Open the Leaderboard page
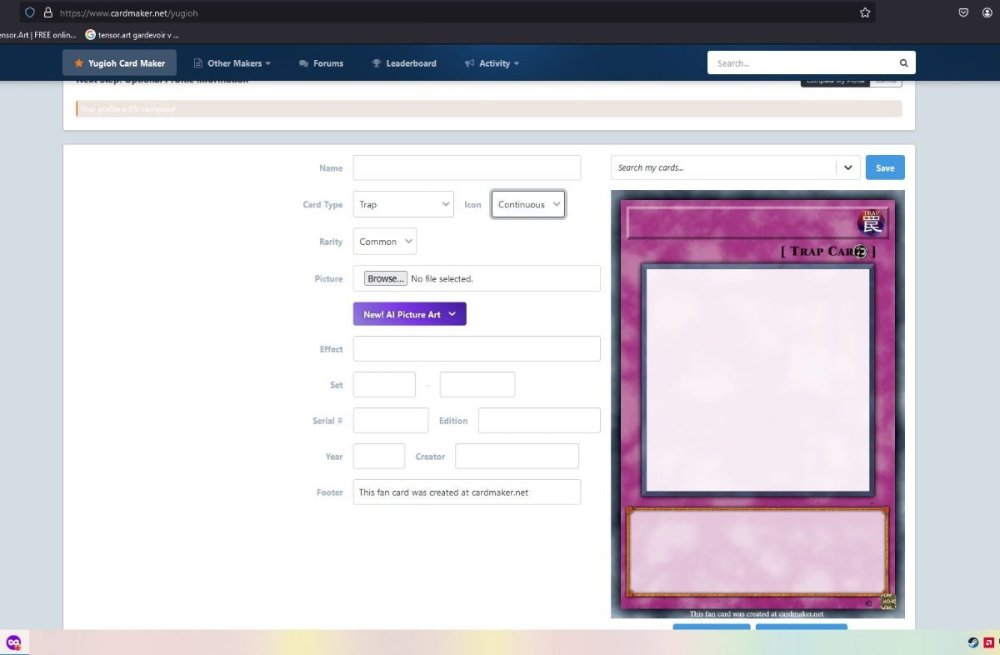This screenshot has height=655, width=1000. [404, 63]
